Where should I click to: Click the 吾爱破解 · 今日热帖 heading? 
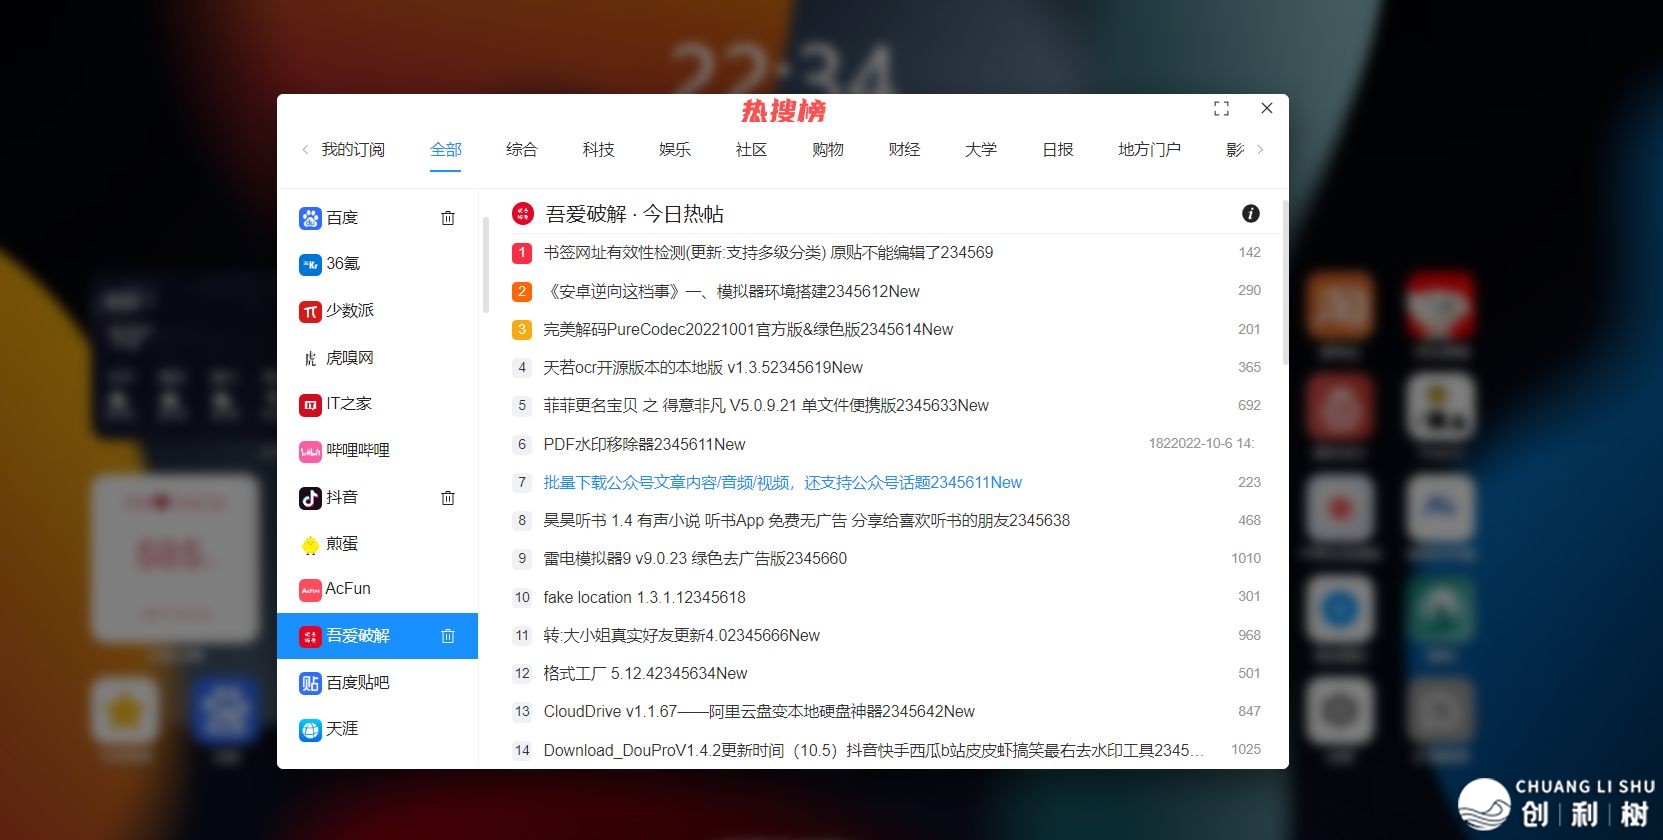pos(634,214)
